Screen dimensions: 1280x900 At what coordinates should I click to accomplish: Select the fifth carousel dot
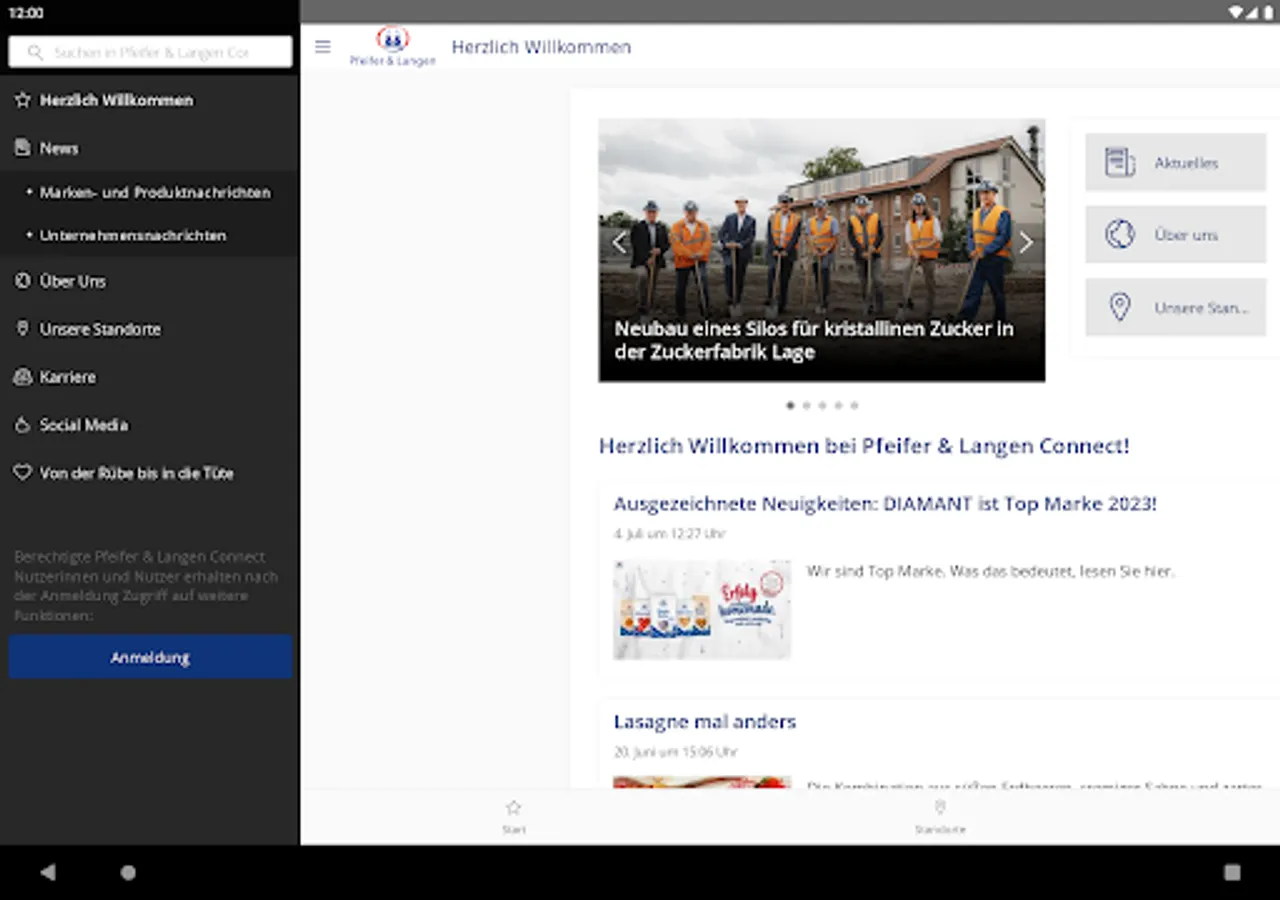pos(854,406)
